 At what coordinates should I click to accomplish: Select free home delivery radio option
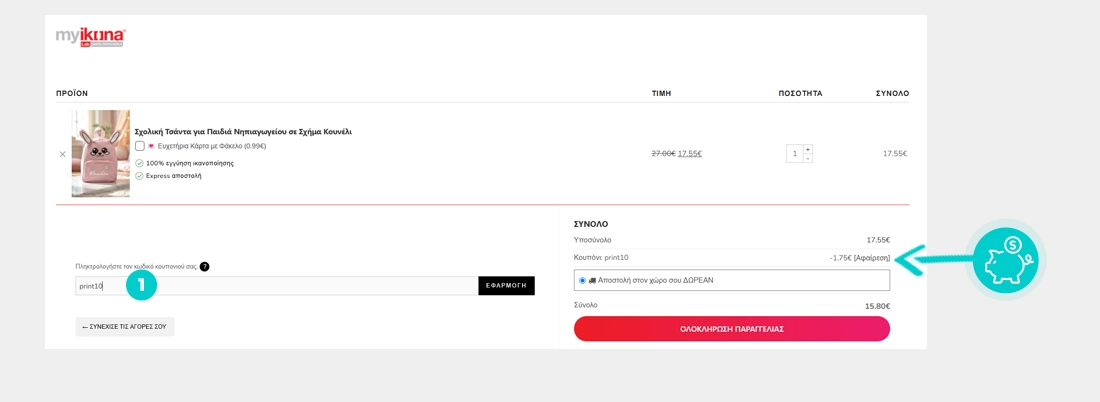(582, 280)
